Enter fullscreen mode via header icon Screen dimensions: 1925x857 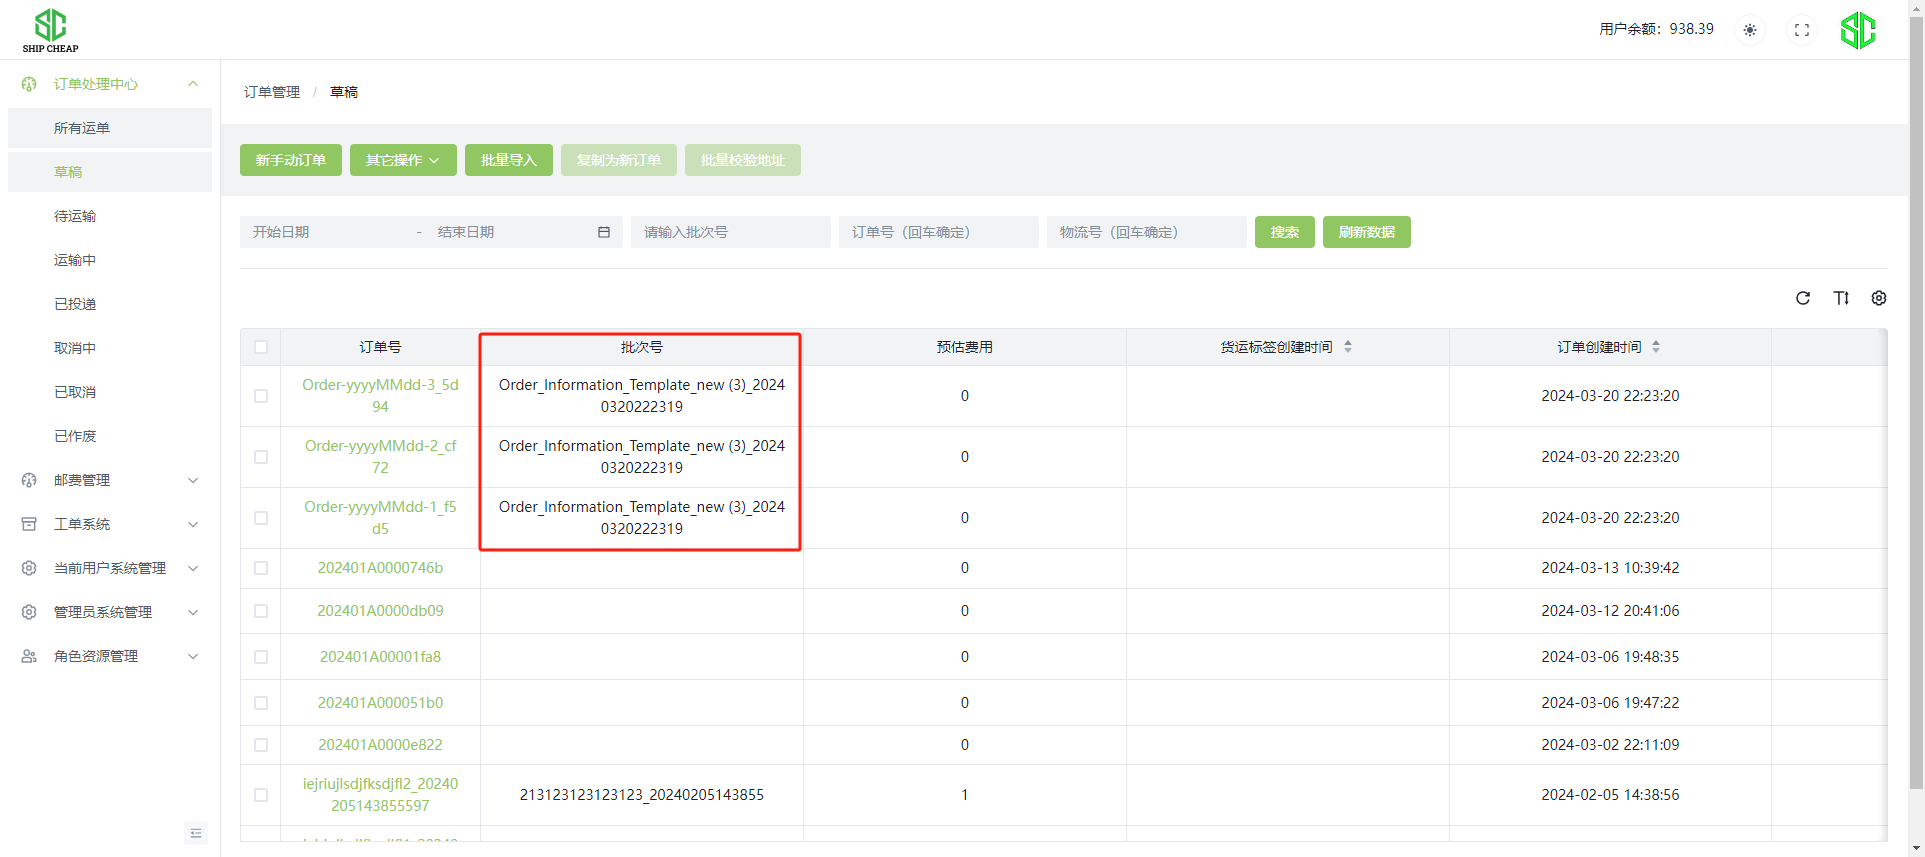pos(1802,30)
